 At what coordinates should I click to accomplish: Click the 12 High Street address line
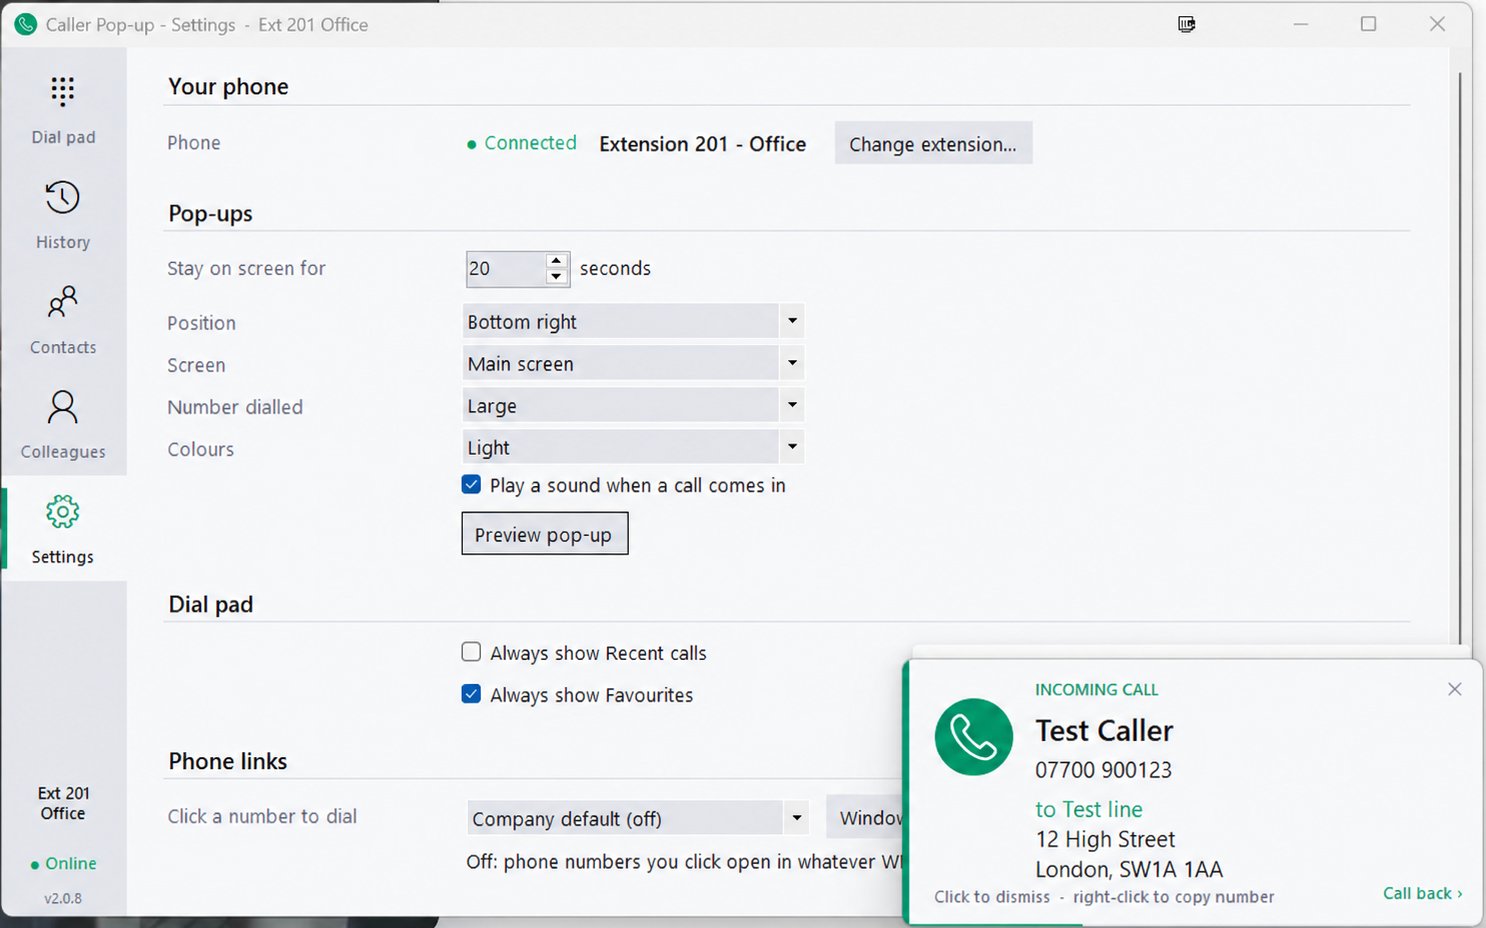(x=1105, y=839)
